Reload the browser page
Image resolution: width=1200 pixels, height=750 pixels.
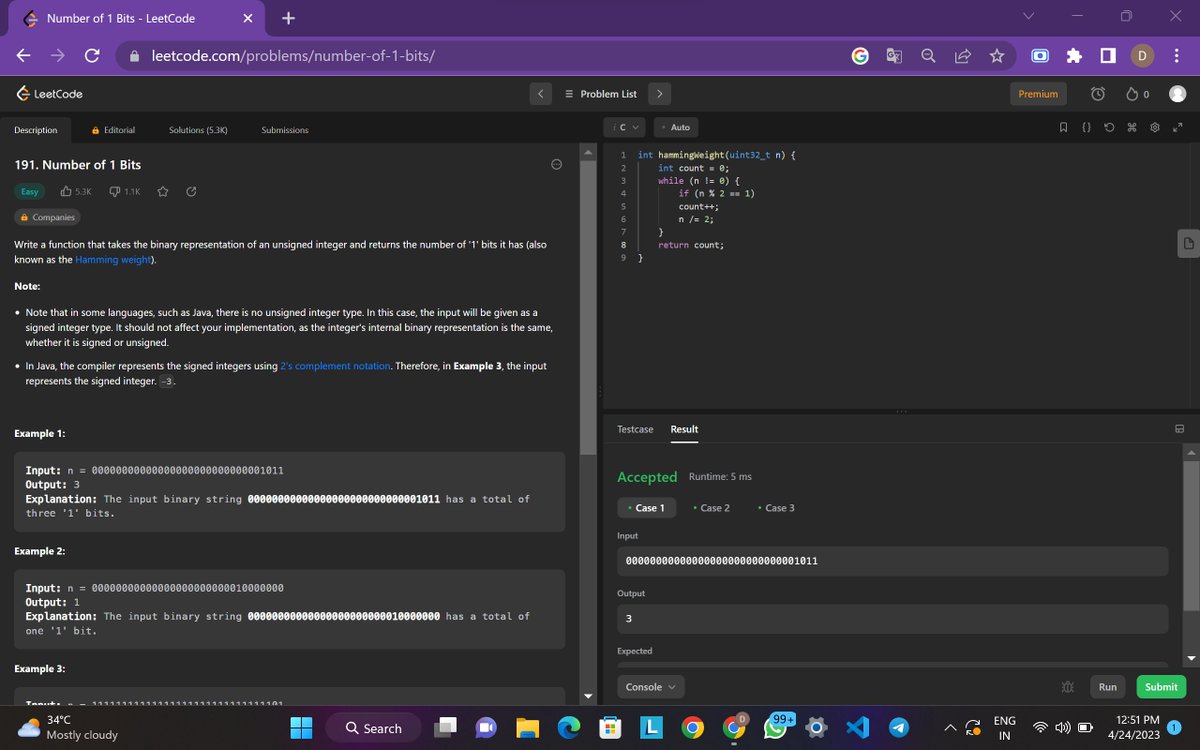91,57
